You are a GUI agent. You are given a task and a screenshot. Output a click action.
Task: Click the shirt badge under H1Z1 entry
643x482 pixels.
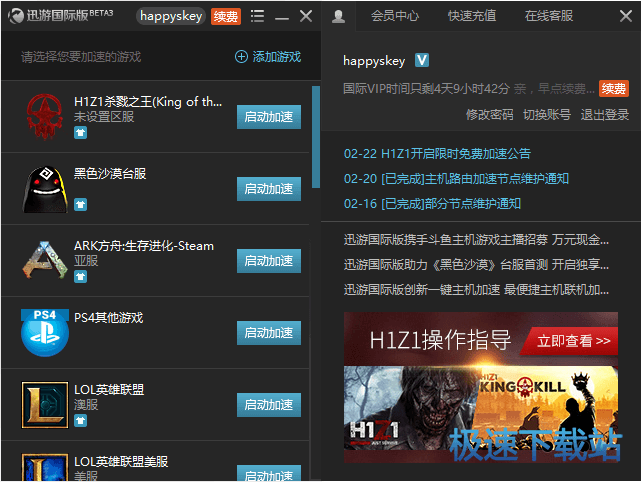[80, 133]
